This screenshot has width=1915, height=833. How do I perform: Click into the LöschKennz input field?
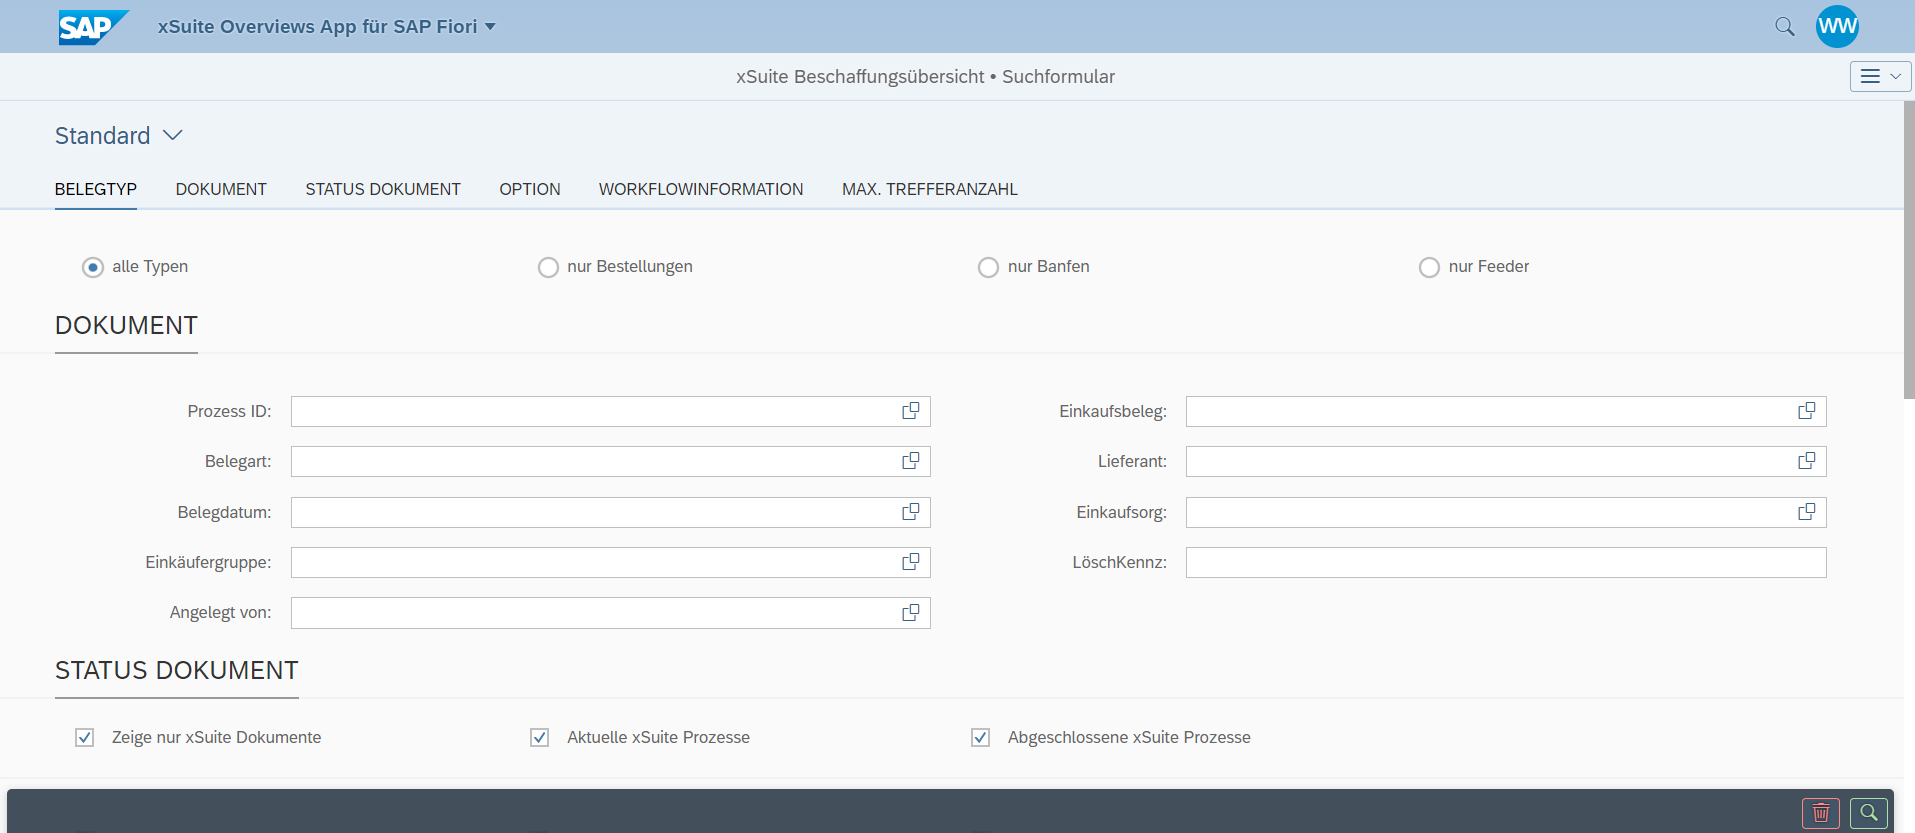[x=1505, y=562]
